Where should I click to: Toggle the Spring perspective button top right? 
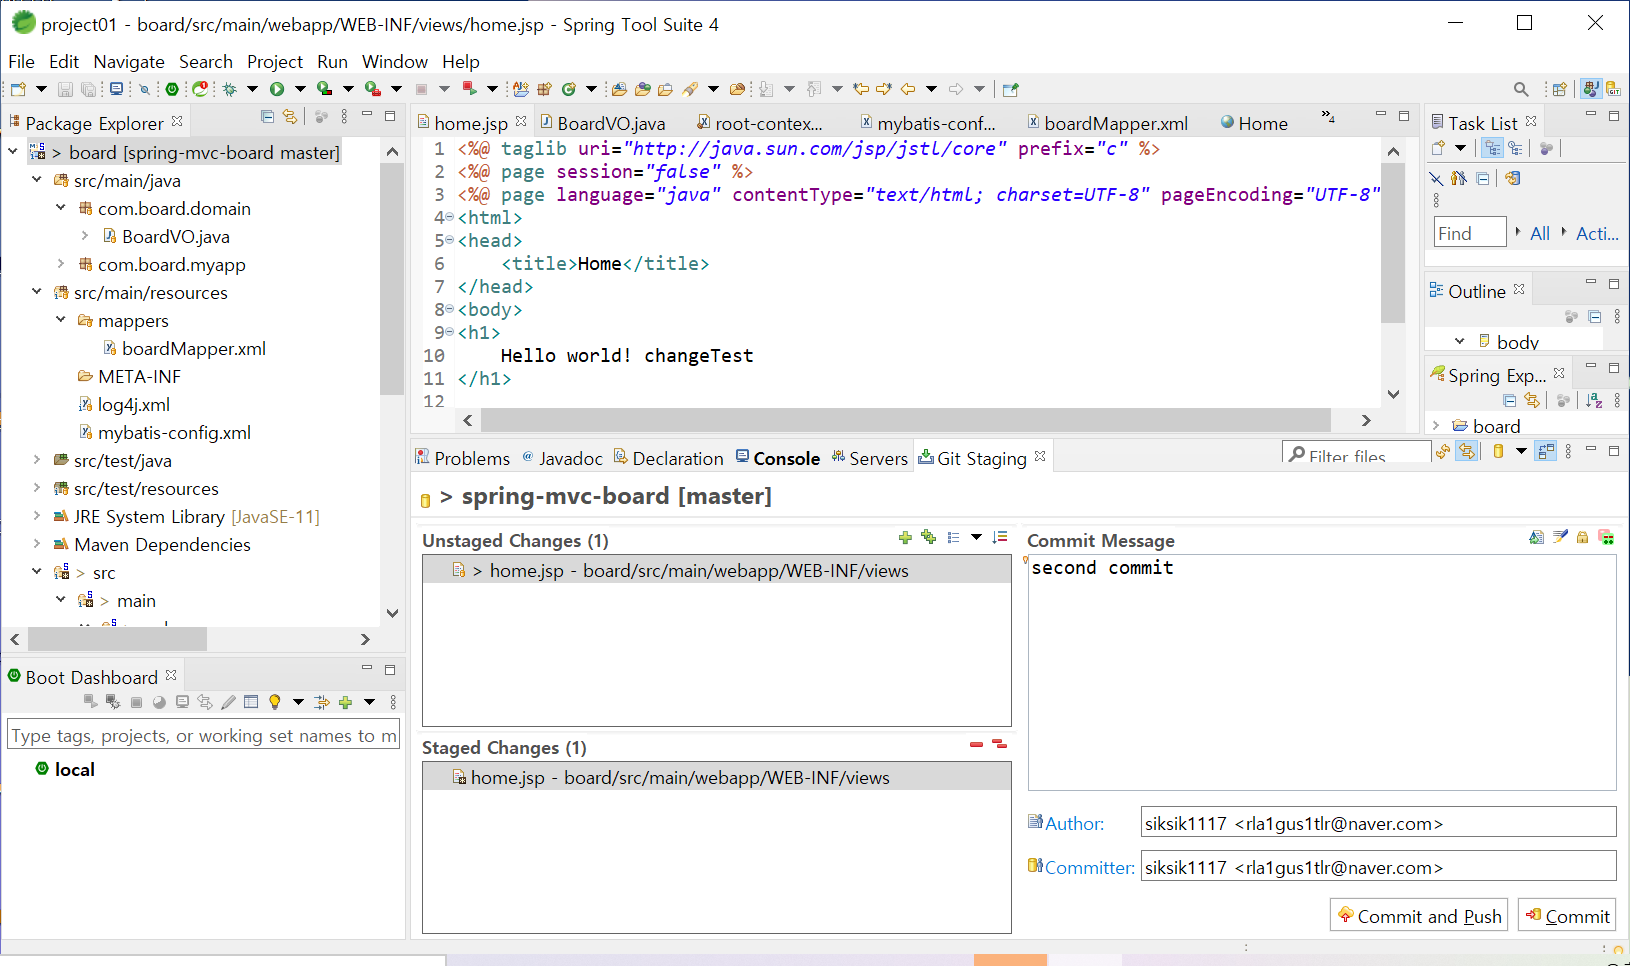pos(1591,89)
